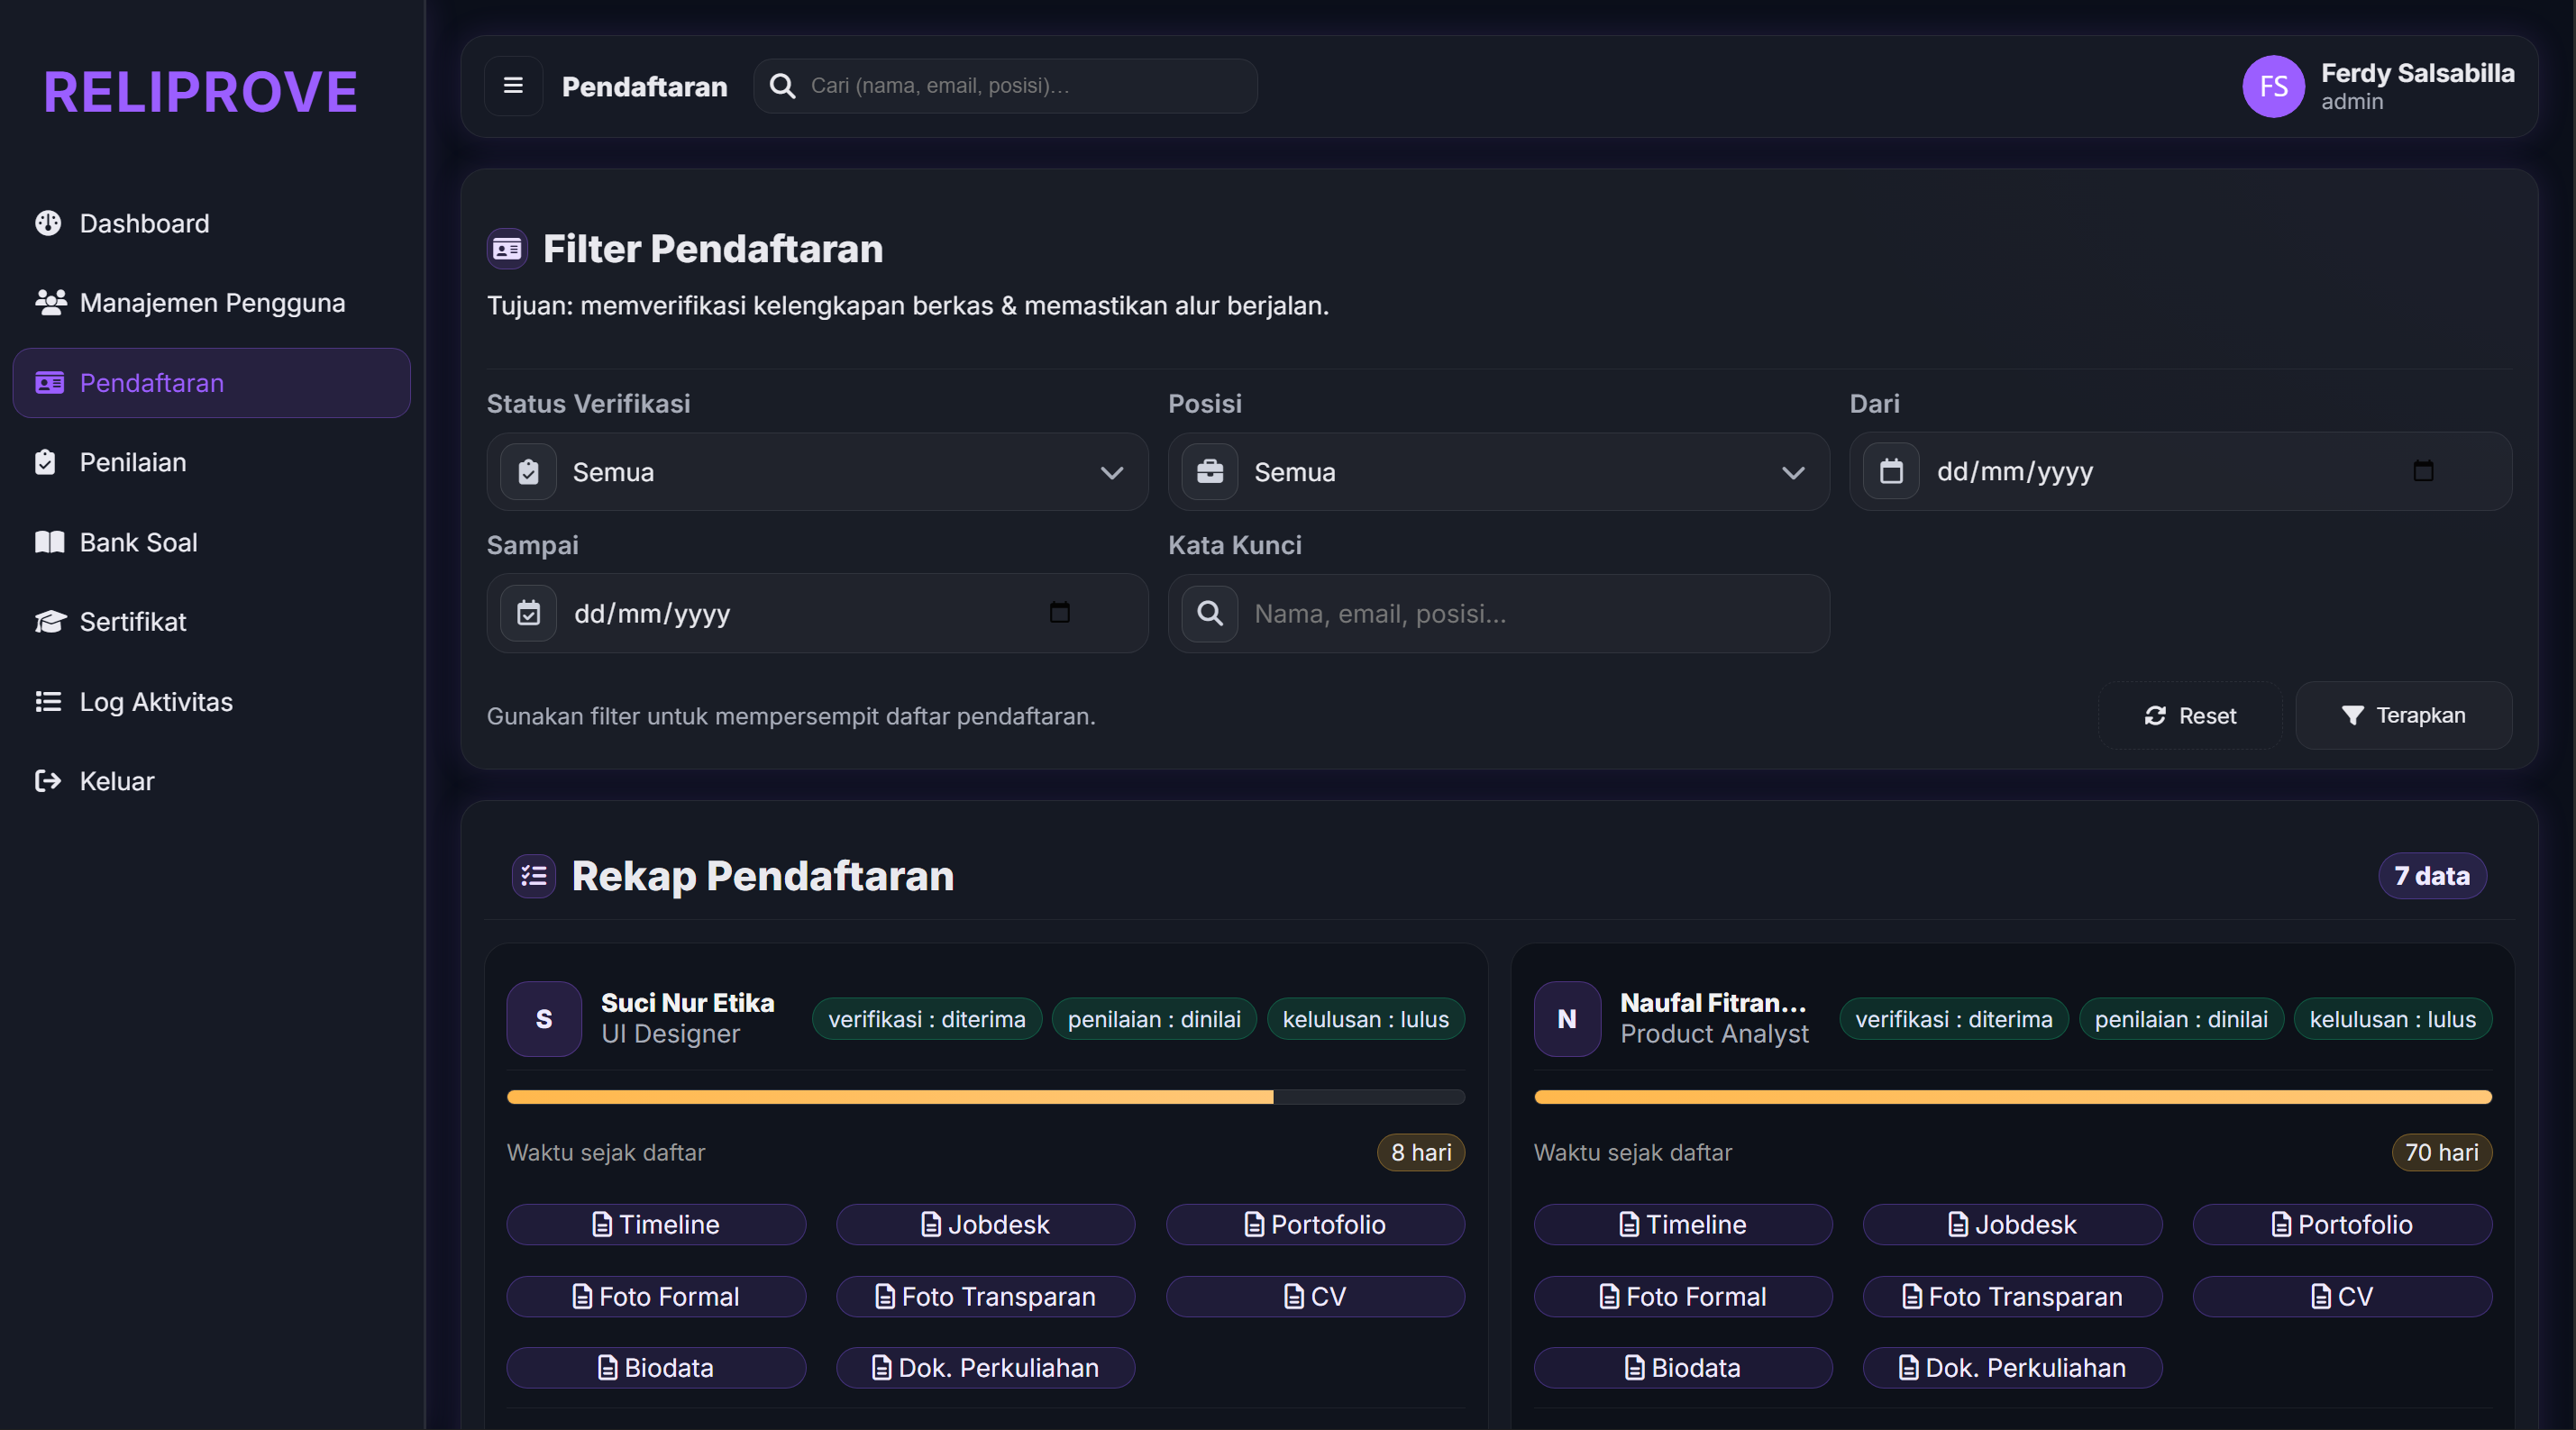The image size is (2576, 1430).
Task: Open date picker icon of Sampai field
Action: tap(1060, 613)
